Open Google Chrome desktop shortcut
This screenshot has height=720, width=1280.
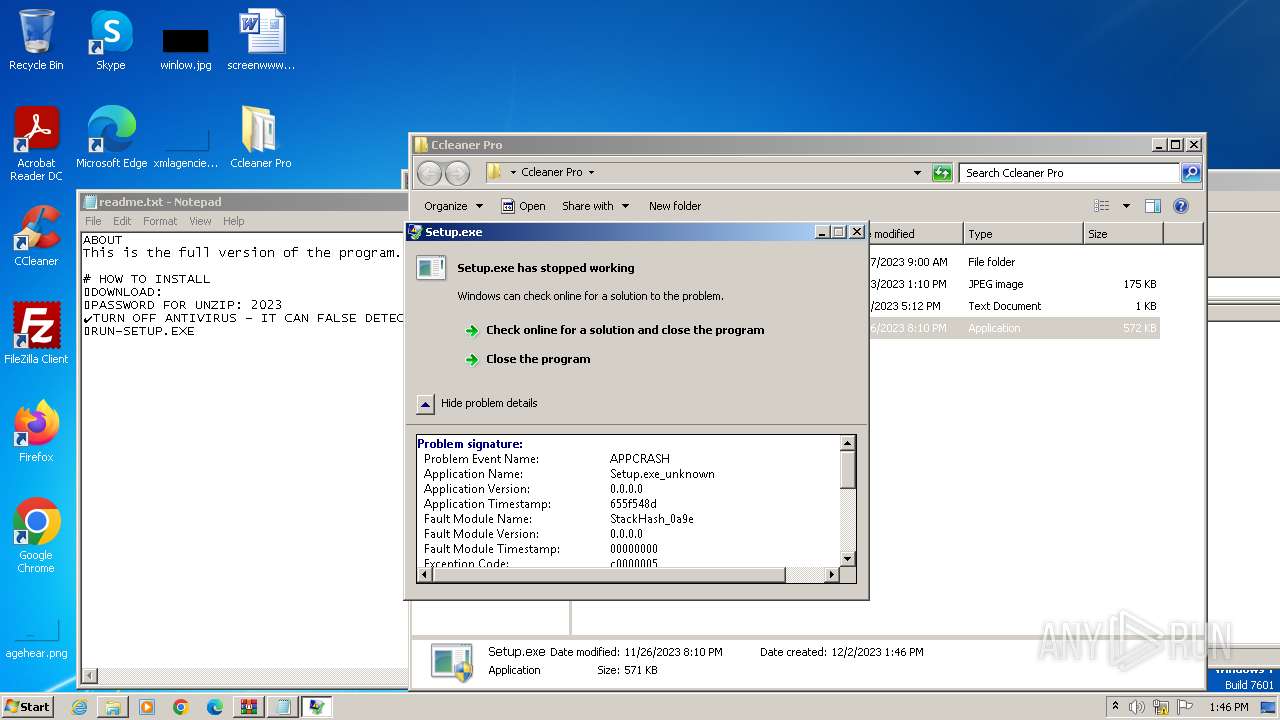pyautogui.click(x=36, y=535)
